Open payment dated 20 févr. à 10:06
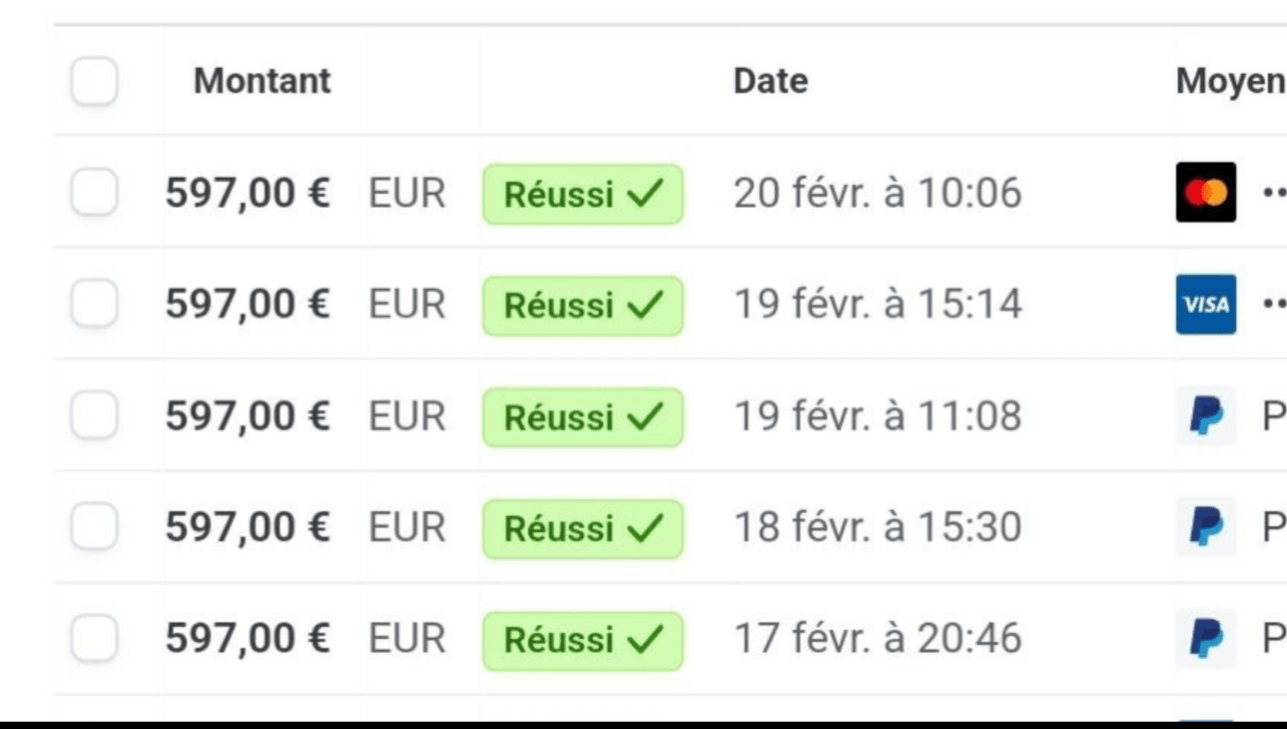Image resolution: width=1287 pixels, height=729 pixels. (x=877, y=192)
